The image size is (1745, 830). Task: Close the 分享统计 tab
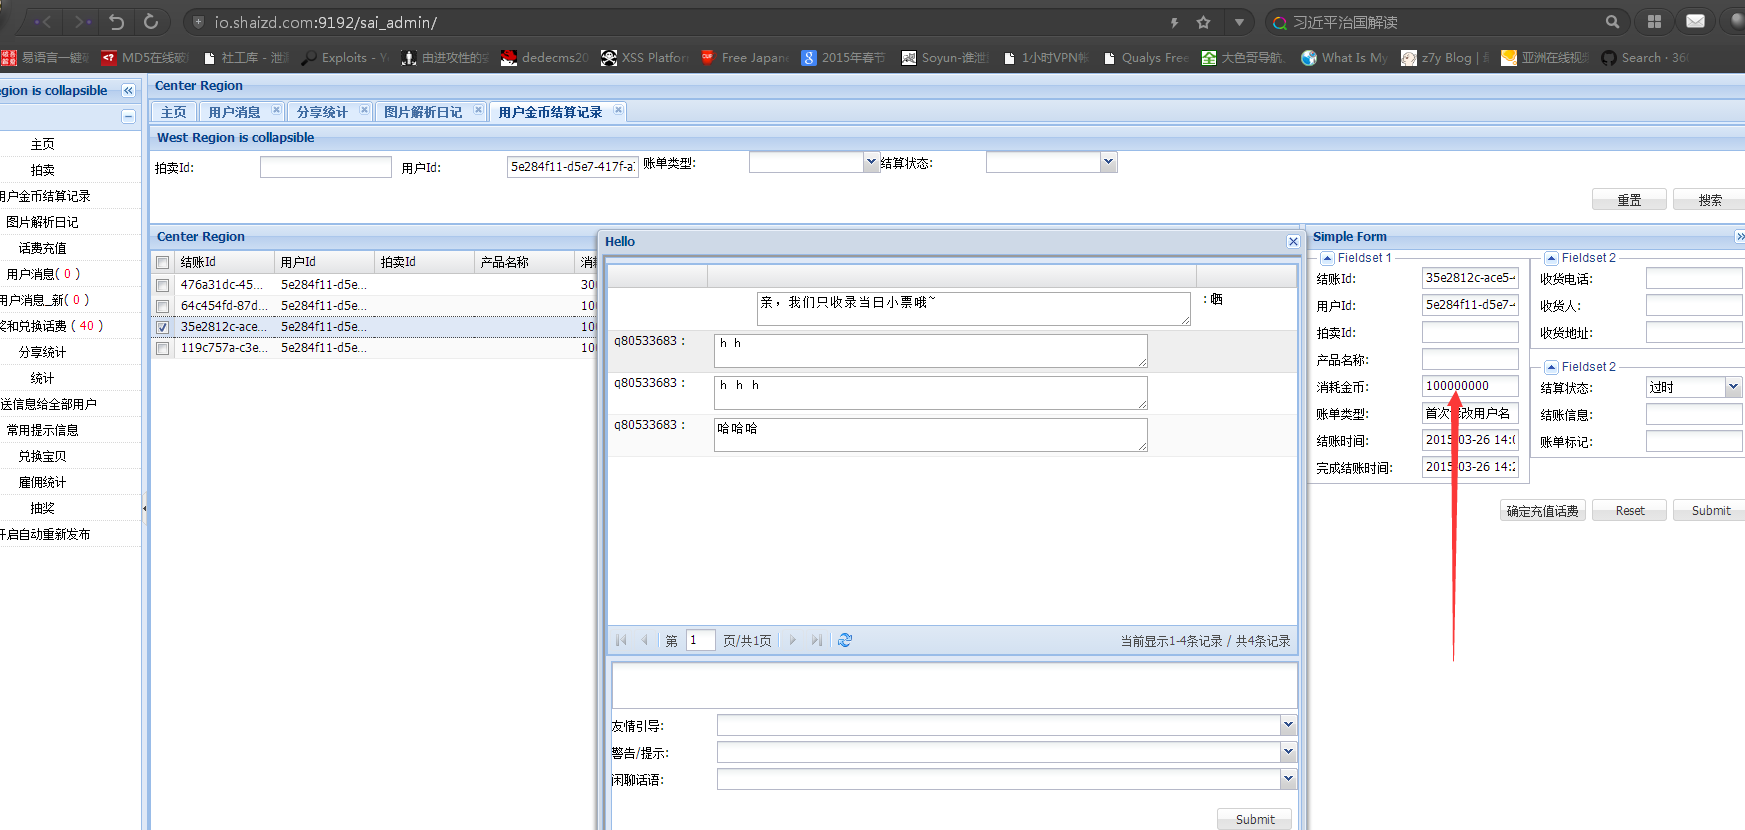coord(364,110)
